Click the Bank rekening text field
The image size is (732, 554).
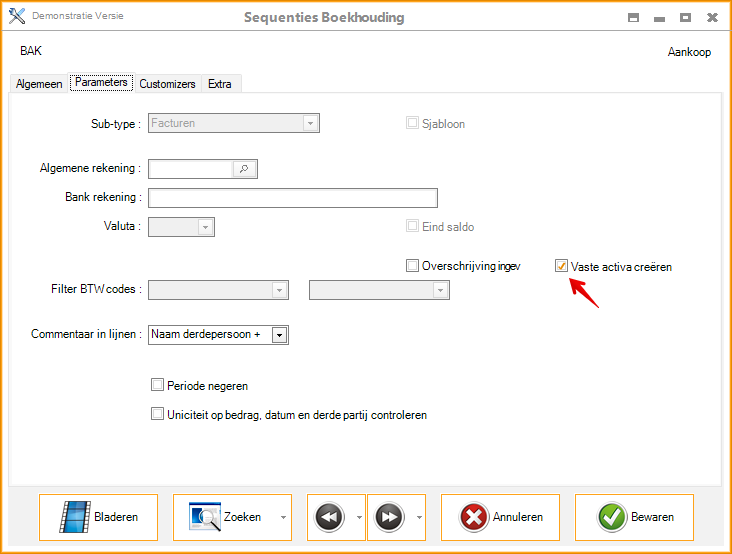point(292,197)
